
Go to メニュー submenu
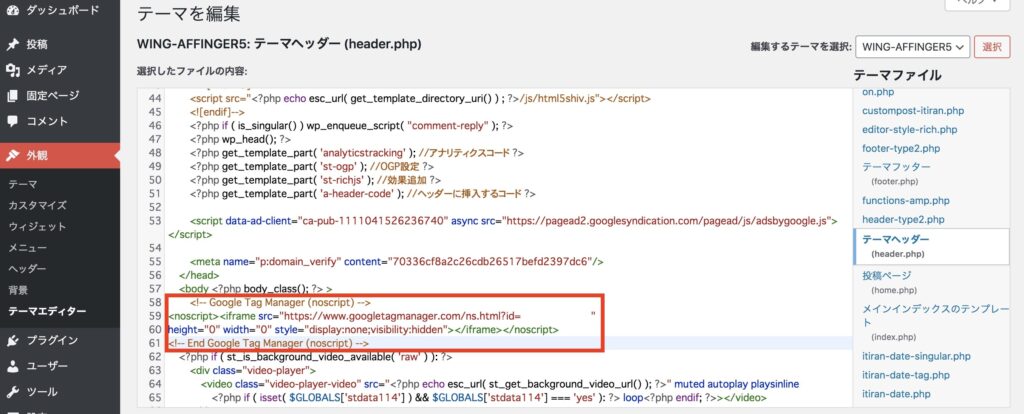[x=27, y=247]
